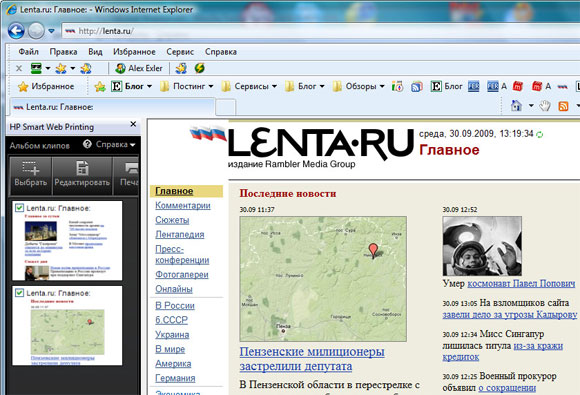Click the Выбрать selection tool icon
The height and width of the screenshot is (395, 580).
31,168
